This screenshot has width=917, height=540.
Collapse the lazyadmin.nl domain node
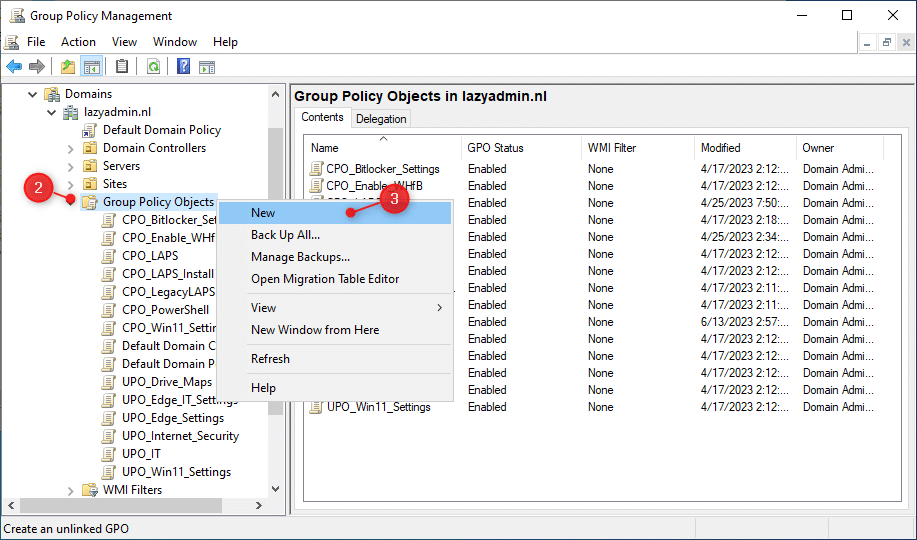pos(51,112)
